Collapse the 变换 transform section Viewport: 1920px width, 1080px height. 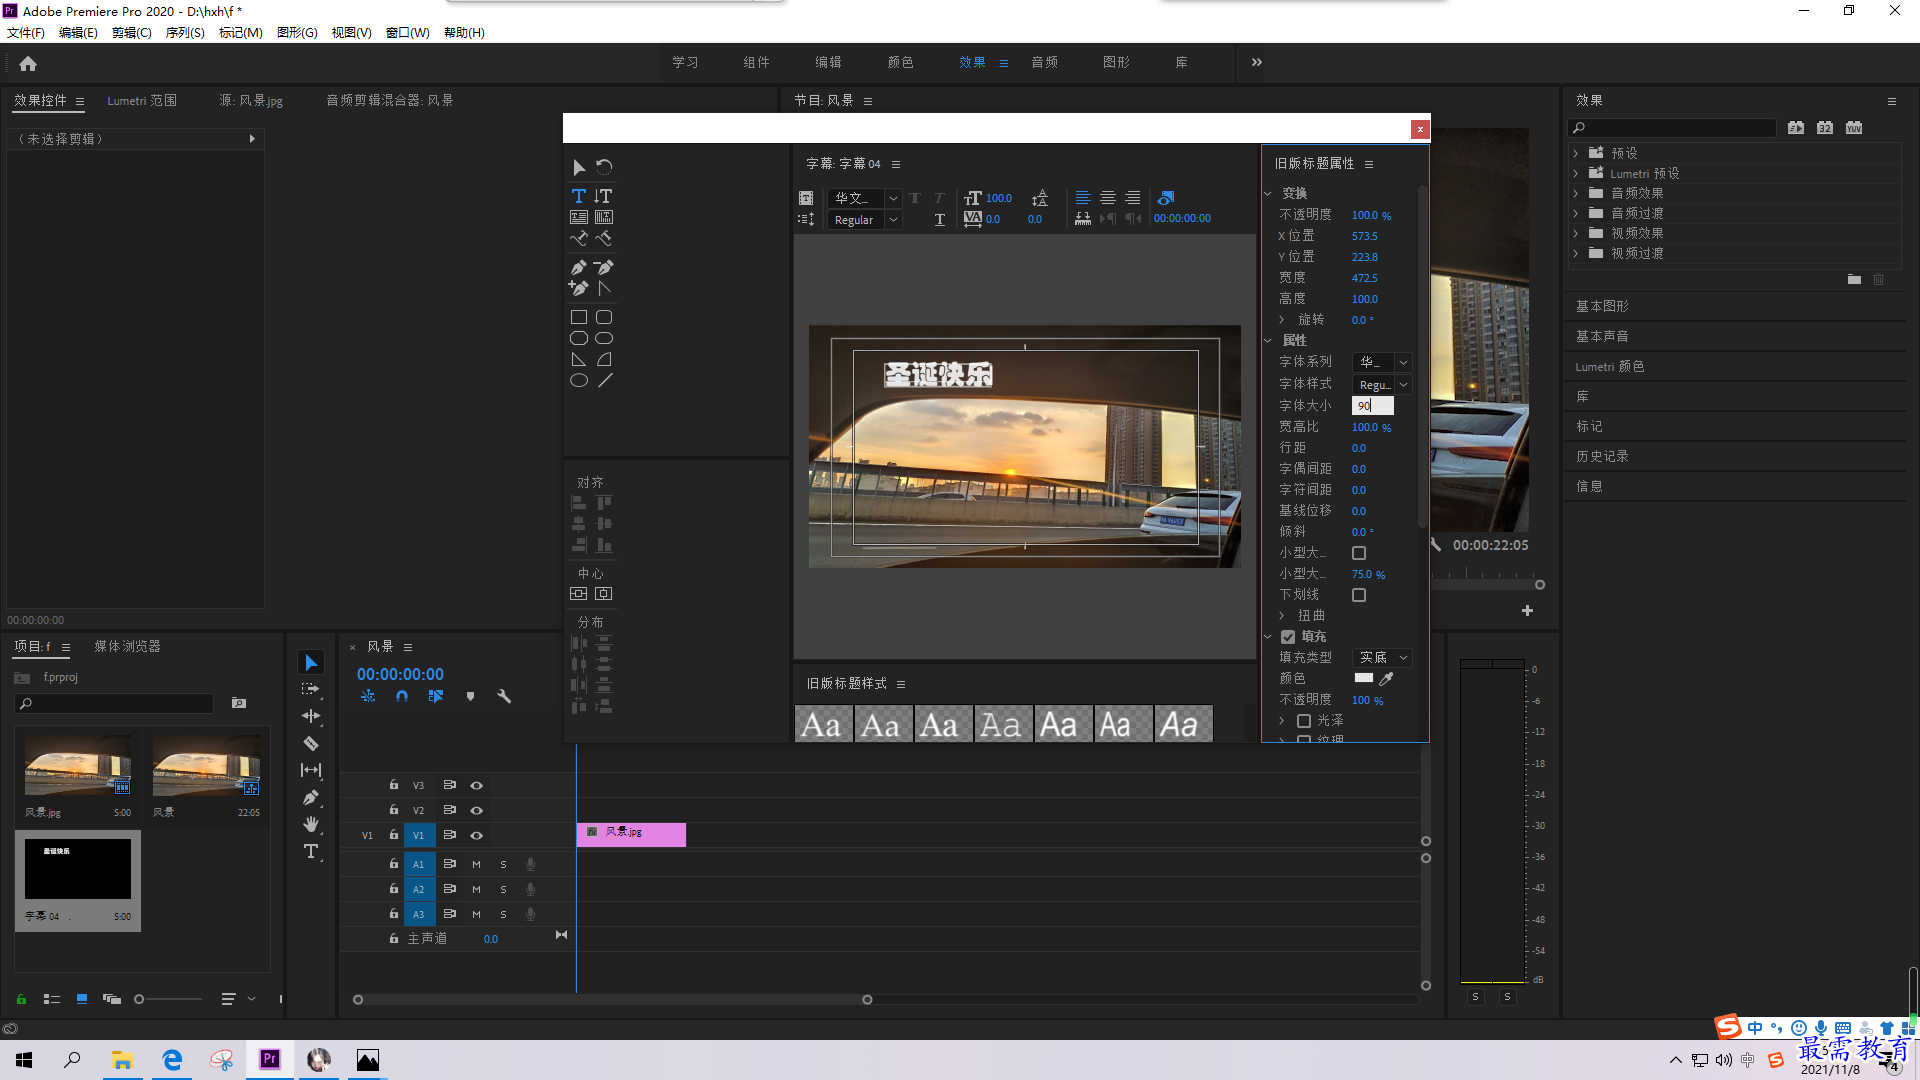pos(1268,193)
